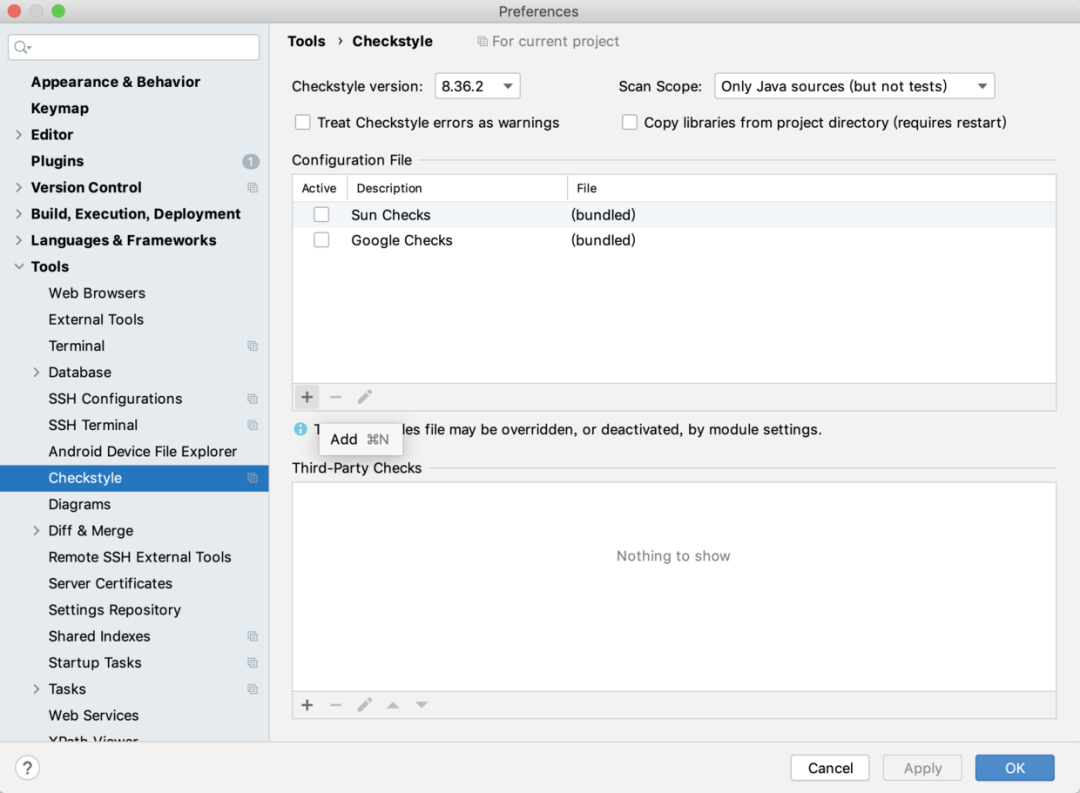
Task: Add a new configuration file with plus icon
Action: pos(307,397)
